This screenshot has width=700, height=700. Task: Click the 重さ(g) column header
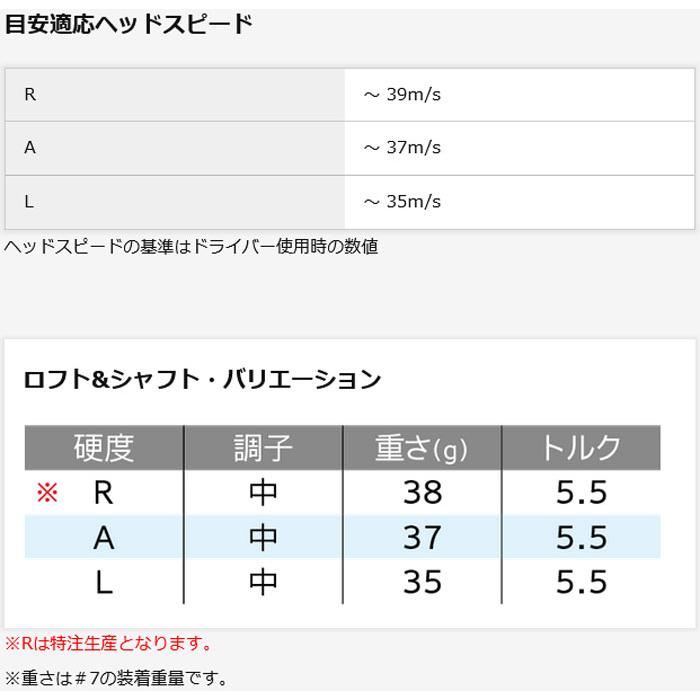coord(422,448)
